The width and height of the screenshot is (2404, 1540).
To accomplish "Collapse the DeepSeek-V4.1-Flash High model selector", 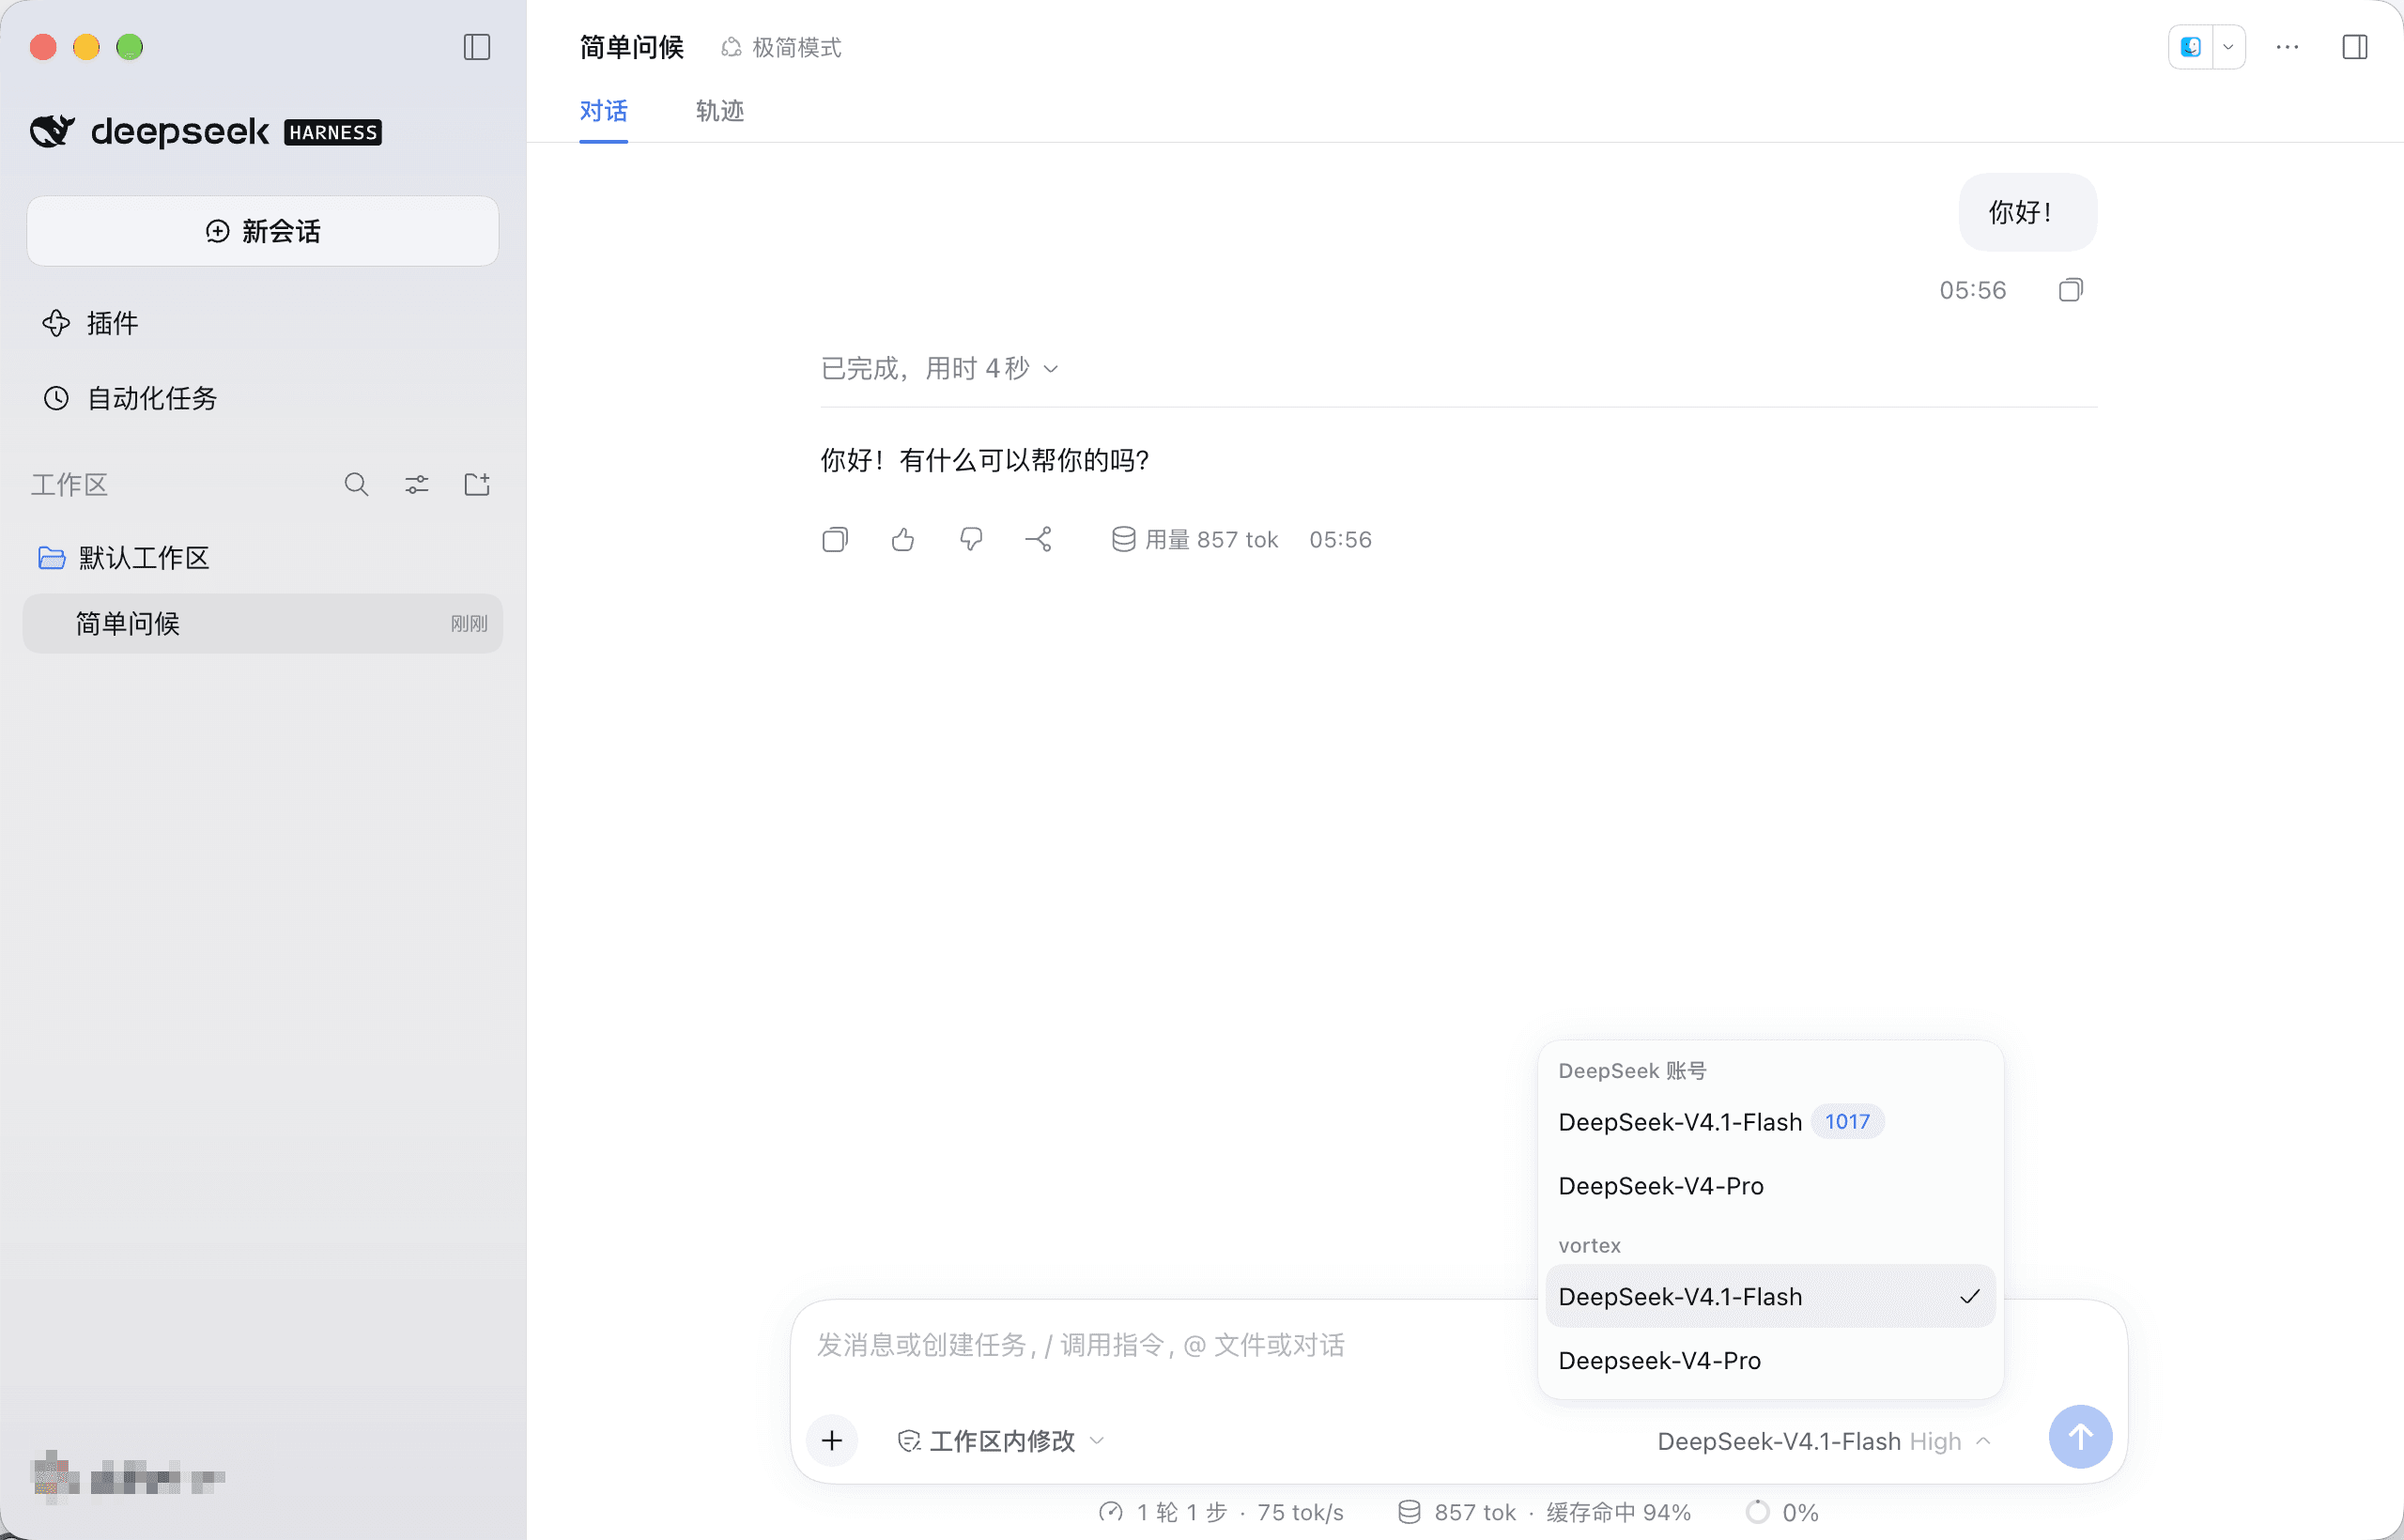I will (x=1825, y=1441).
